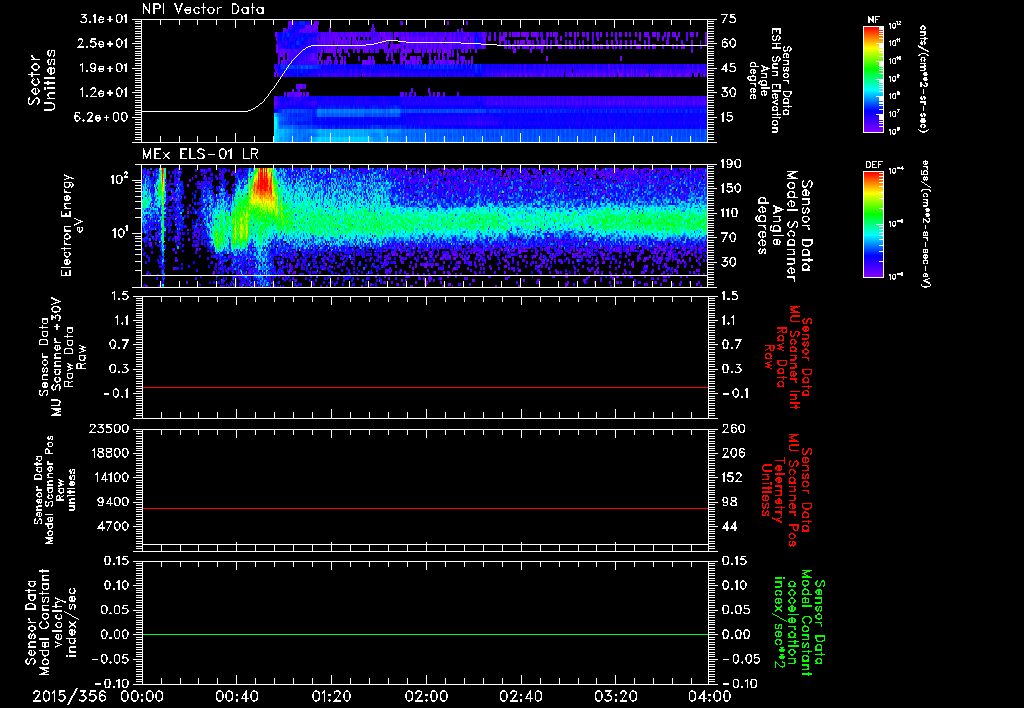The height and width of the screenshot is (708, 1024).
Task: Click the red MU Scanner raw data line
Action: 425,387
